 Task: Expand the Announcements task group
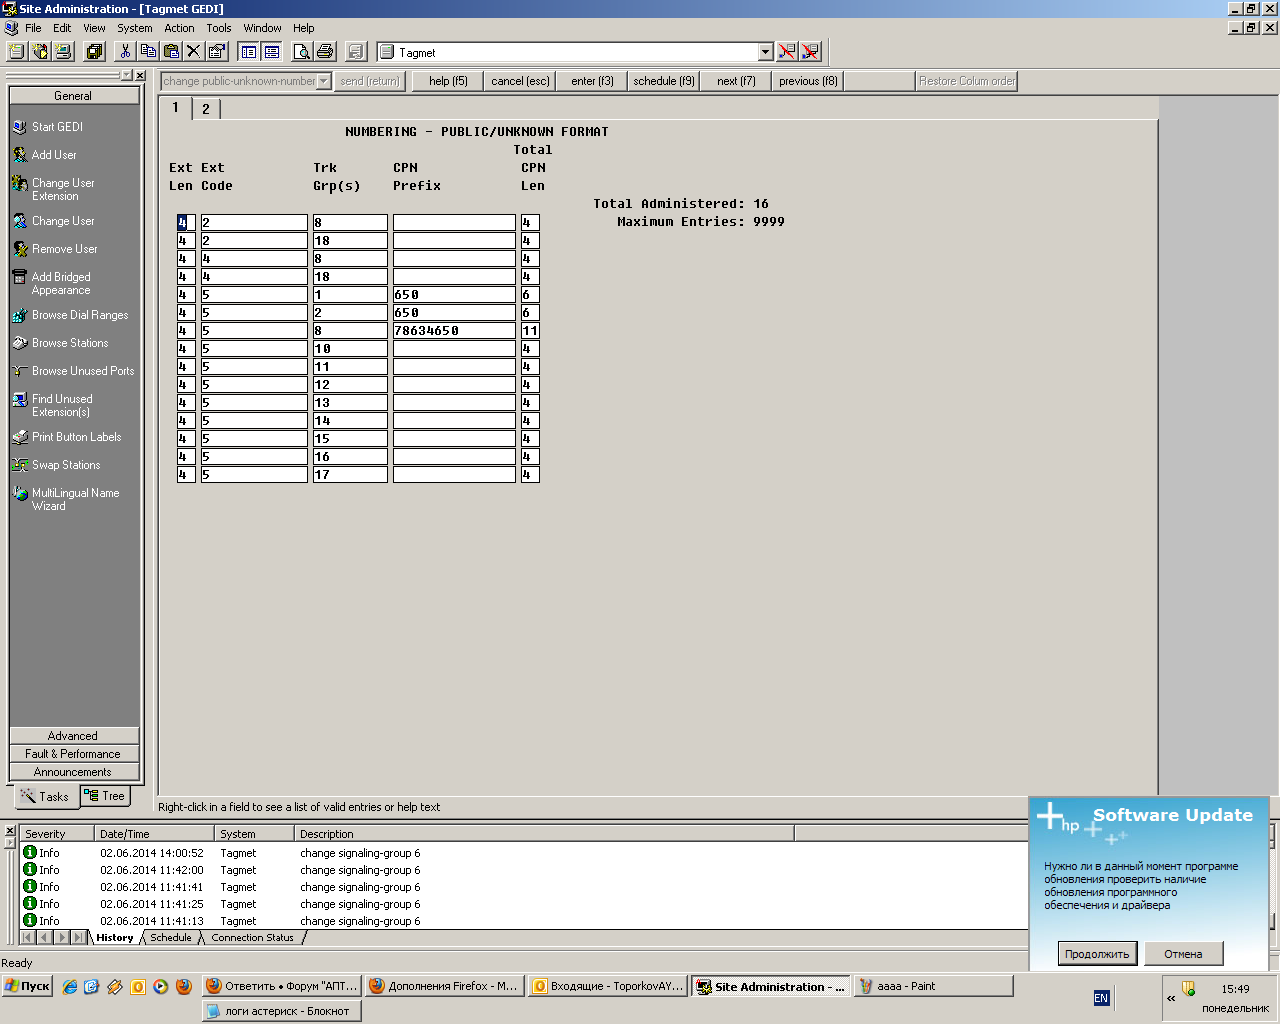coord(74,772)
